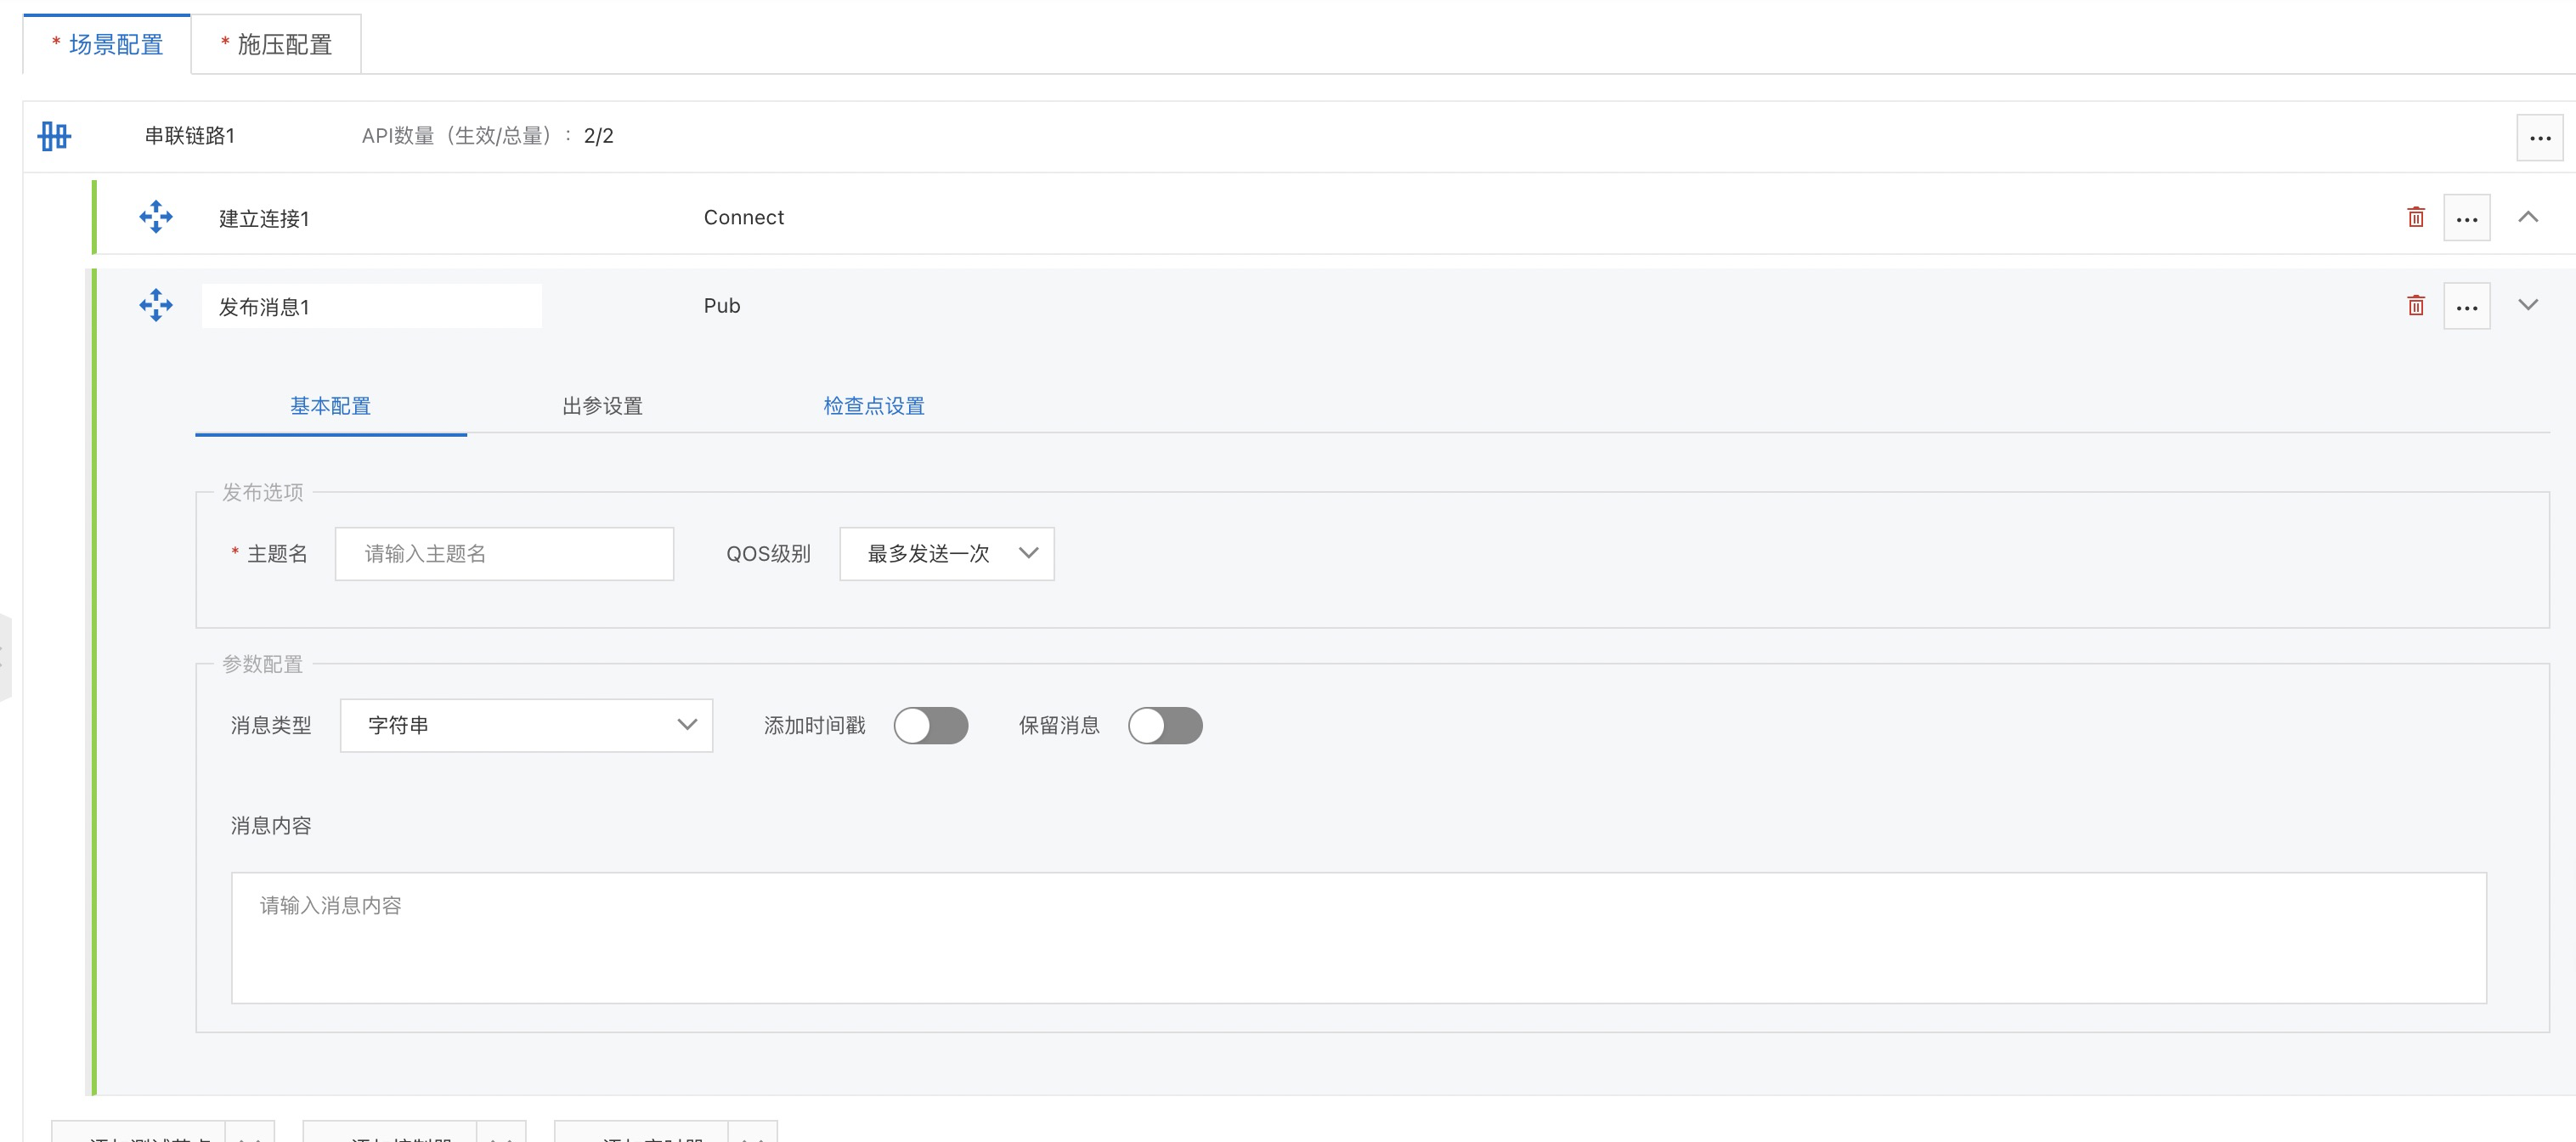Open the QOS级别 dropdown

click(946, 553)
